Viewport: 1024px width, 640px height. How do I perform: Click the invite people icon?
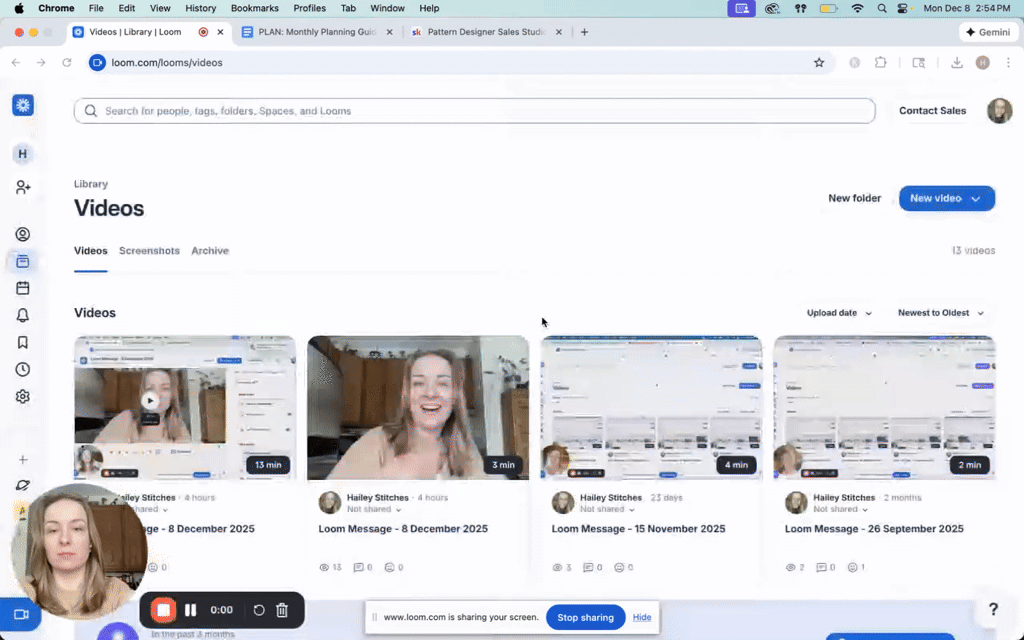(x=23, y=187)
